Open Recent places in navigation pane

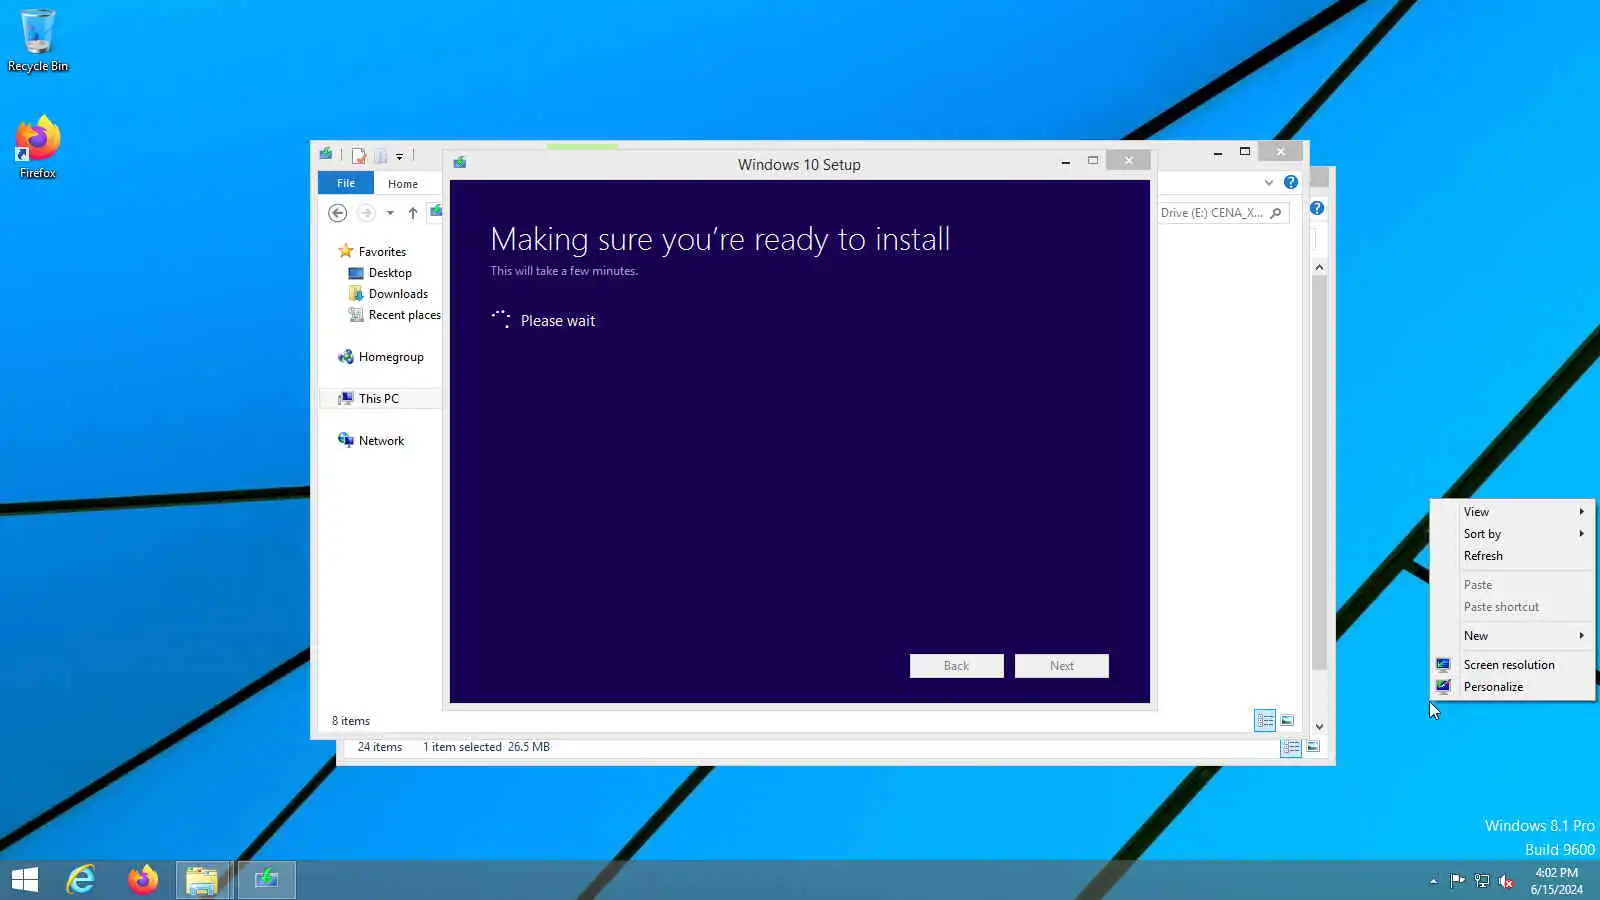(x=395, y=314)
